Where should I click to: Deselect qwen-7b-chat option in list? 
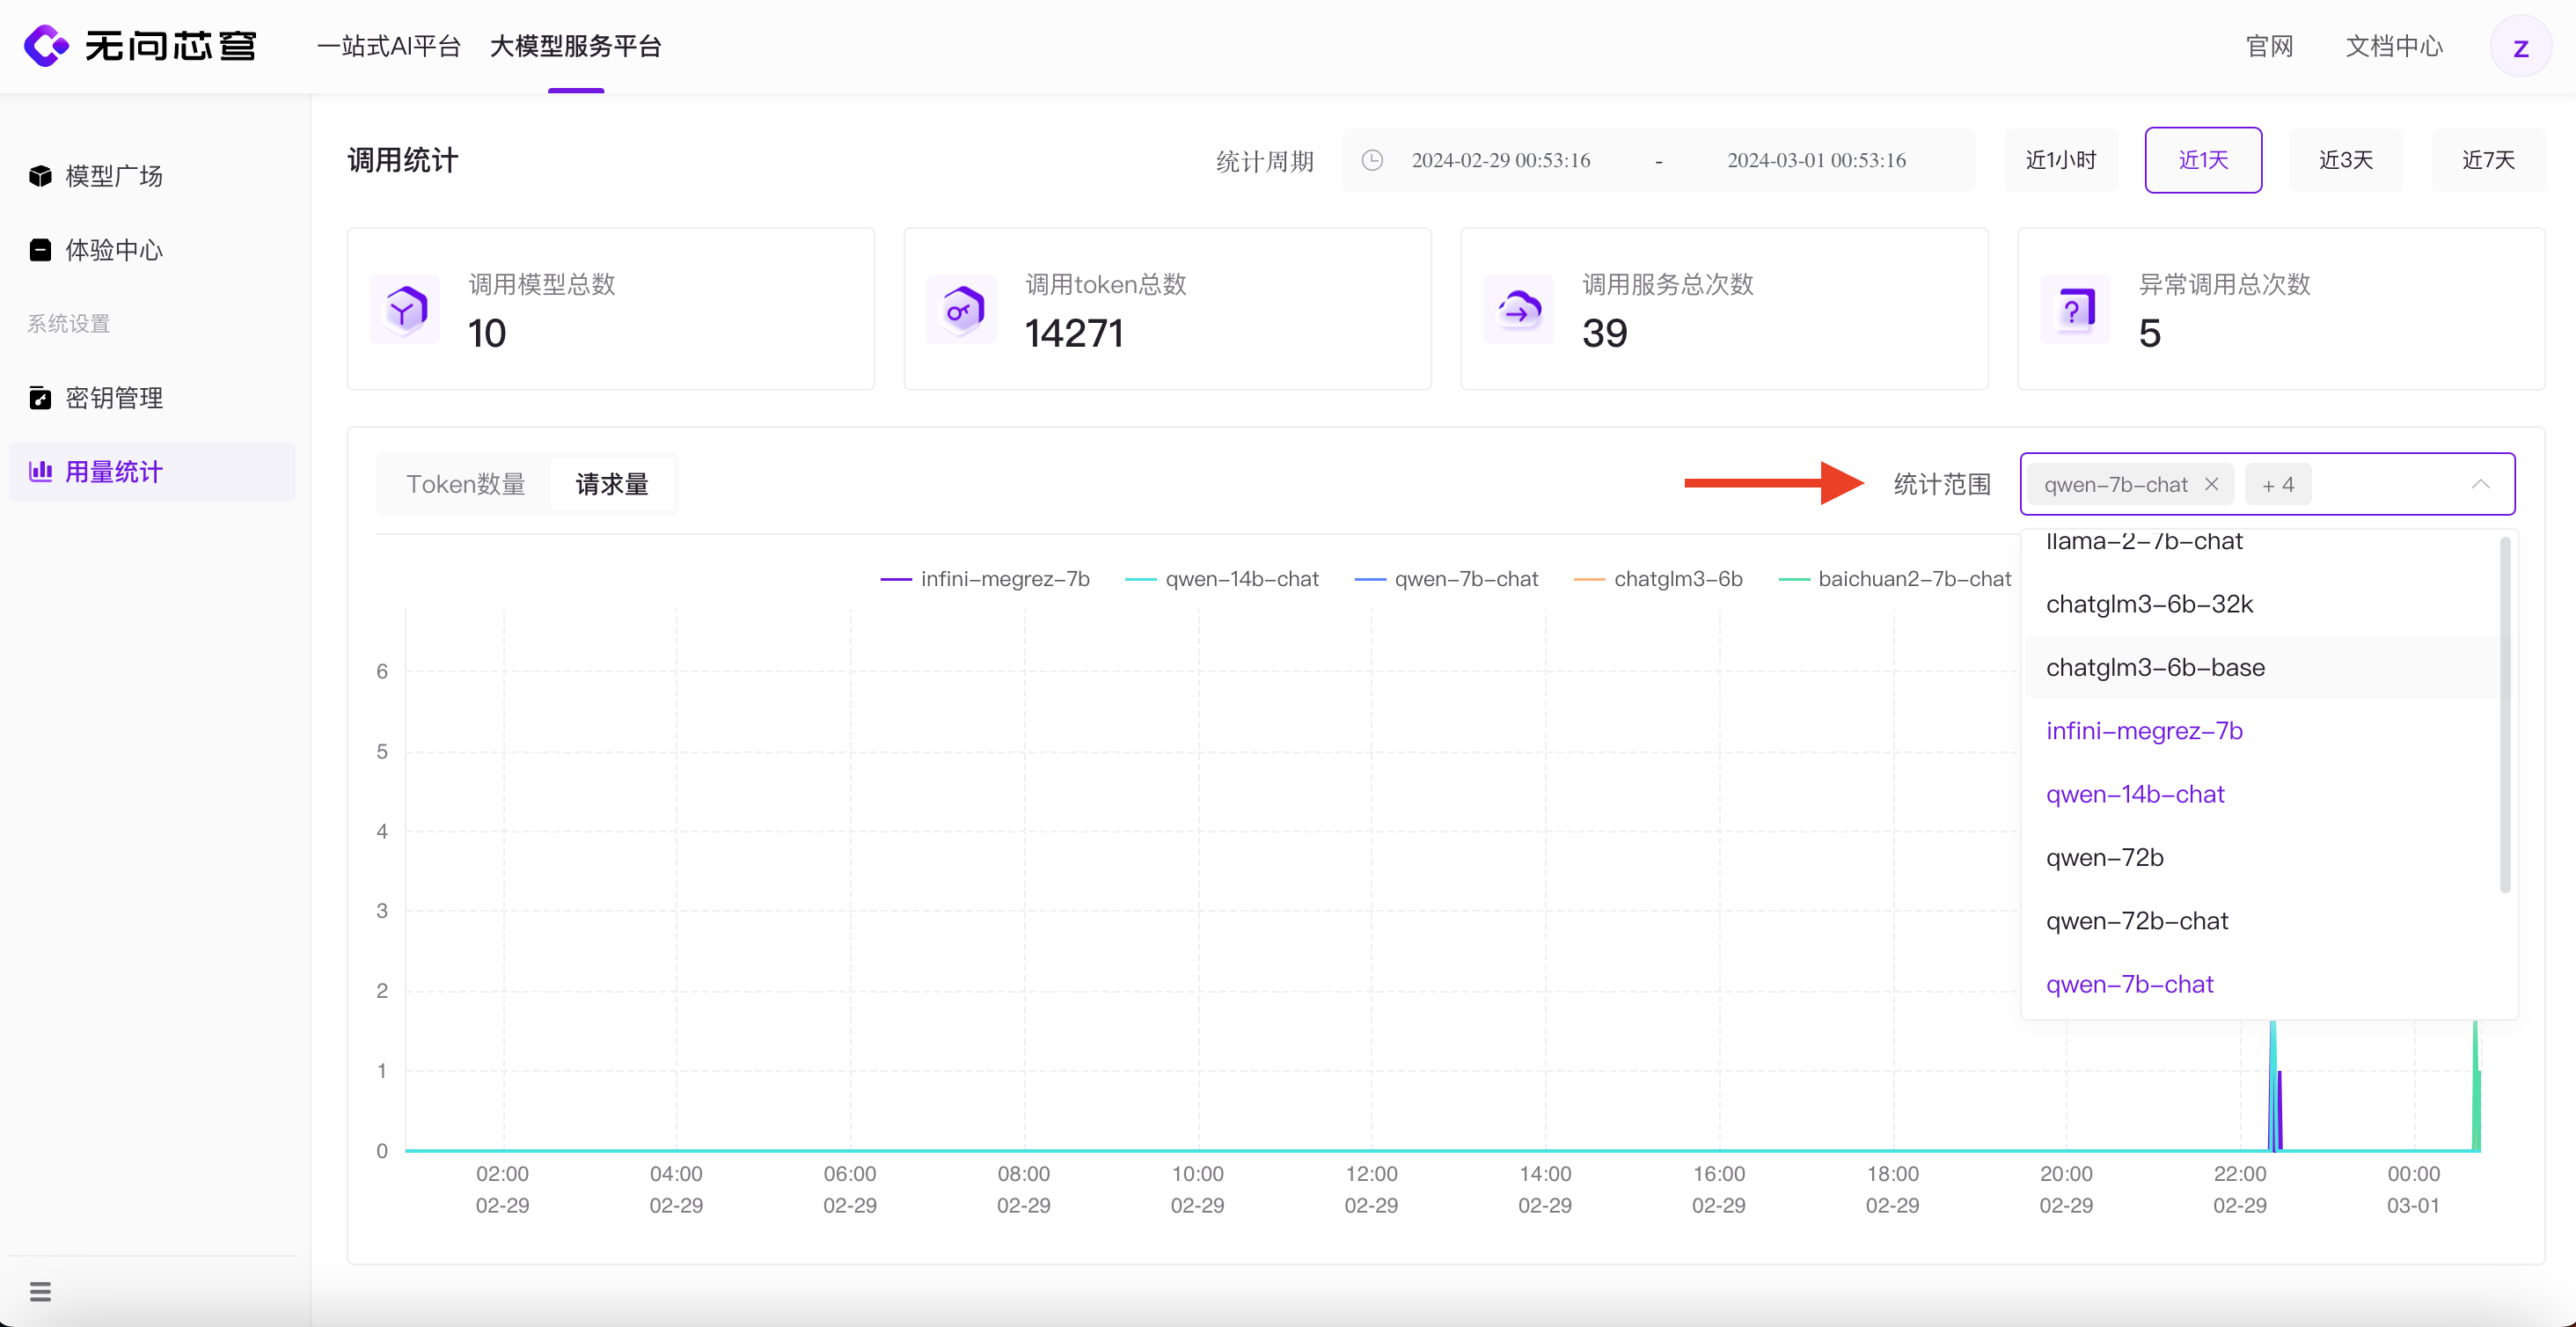(x=2260, y=984)
